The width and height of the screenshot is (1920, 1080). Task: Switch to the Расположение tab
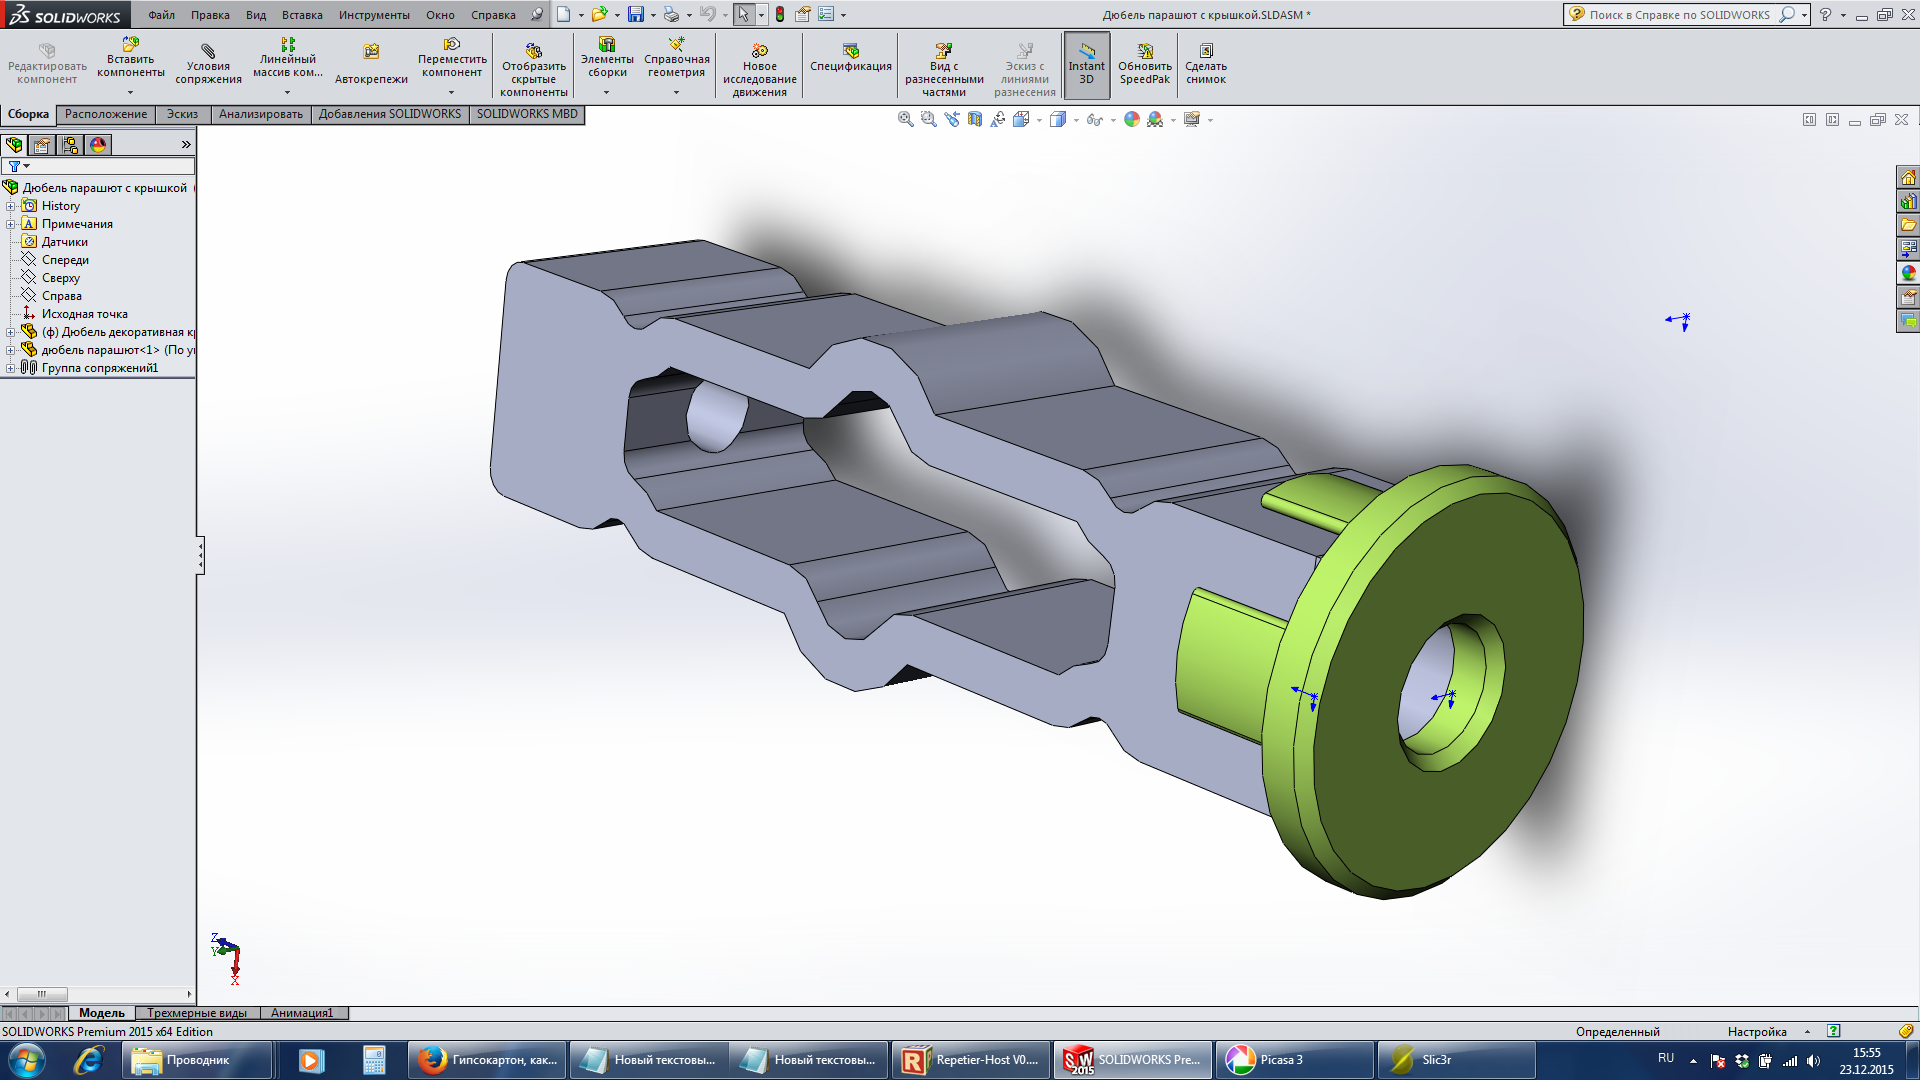[106, 114]
